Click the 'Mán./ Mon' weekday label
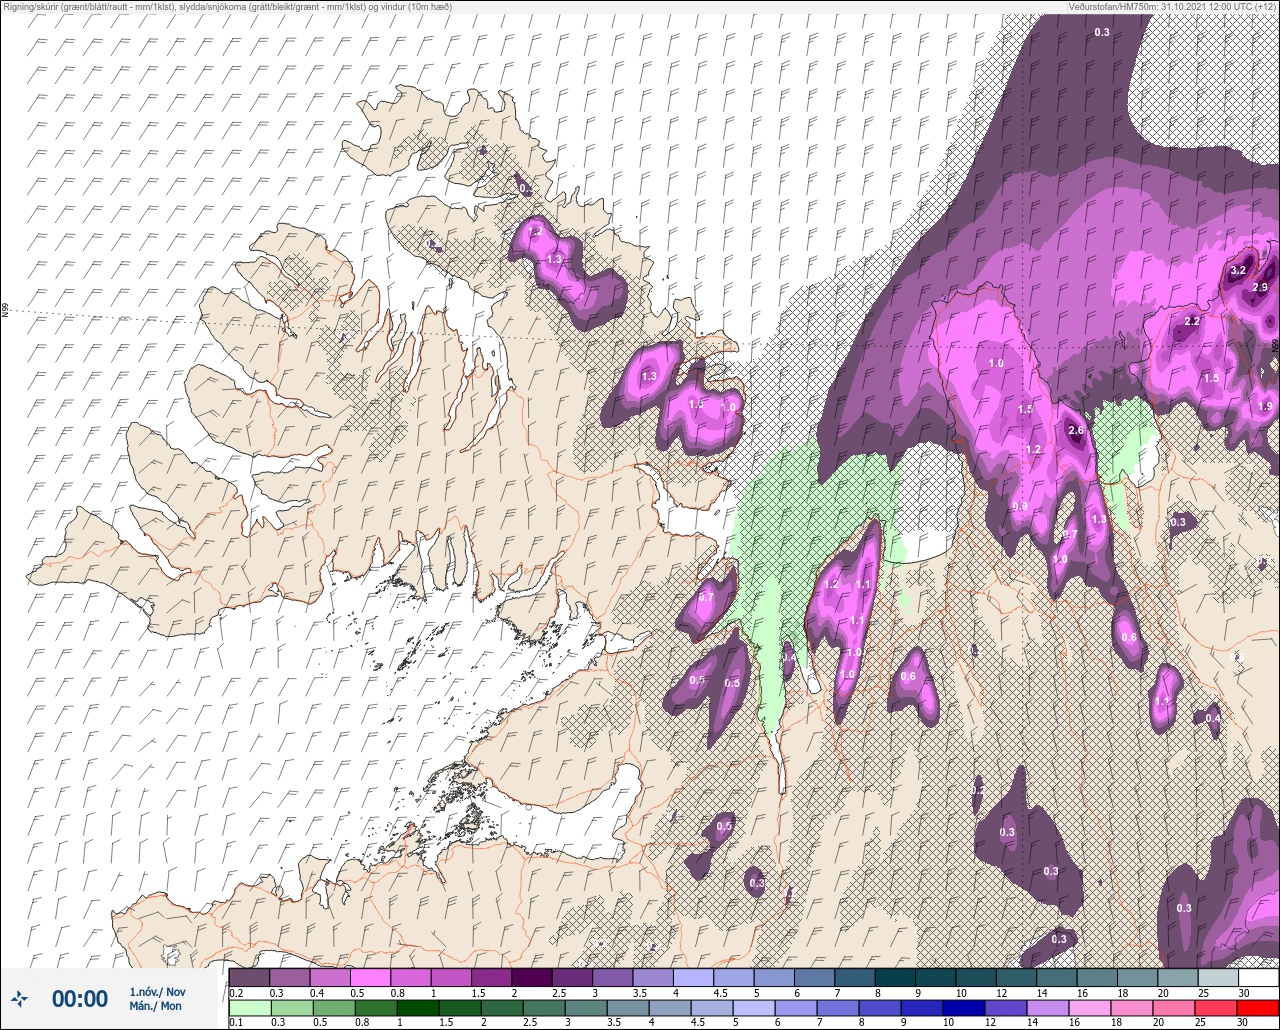Image resolution: width=1280 pixels, height=1030 pixels. pos(156,1006)
